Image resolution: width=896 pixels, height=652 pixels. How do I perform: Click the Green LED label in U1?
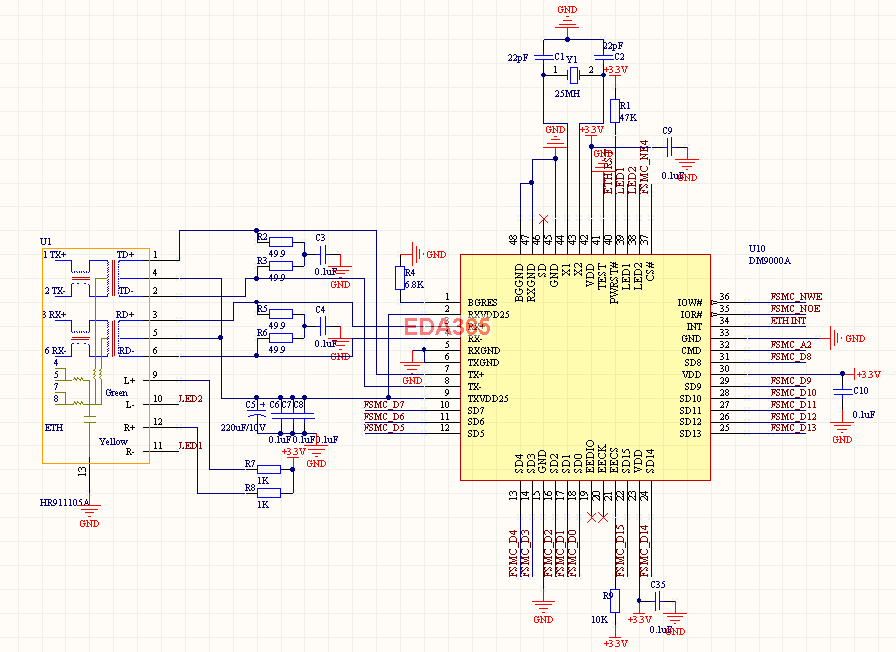(x=117, y=393)
